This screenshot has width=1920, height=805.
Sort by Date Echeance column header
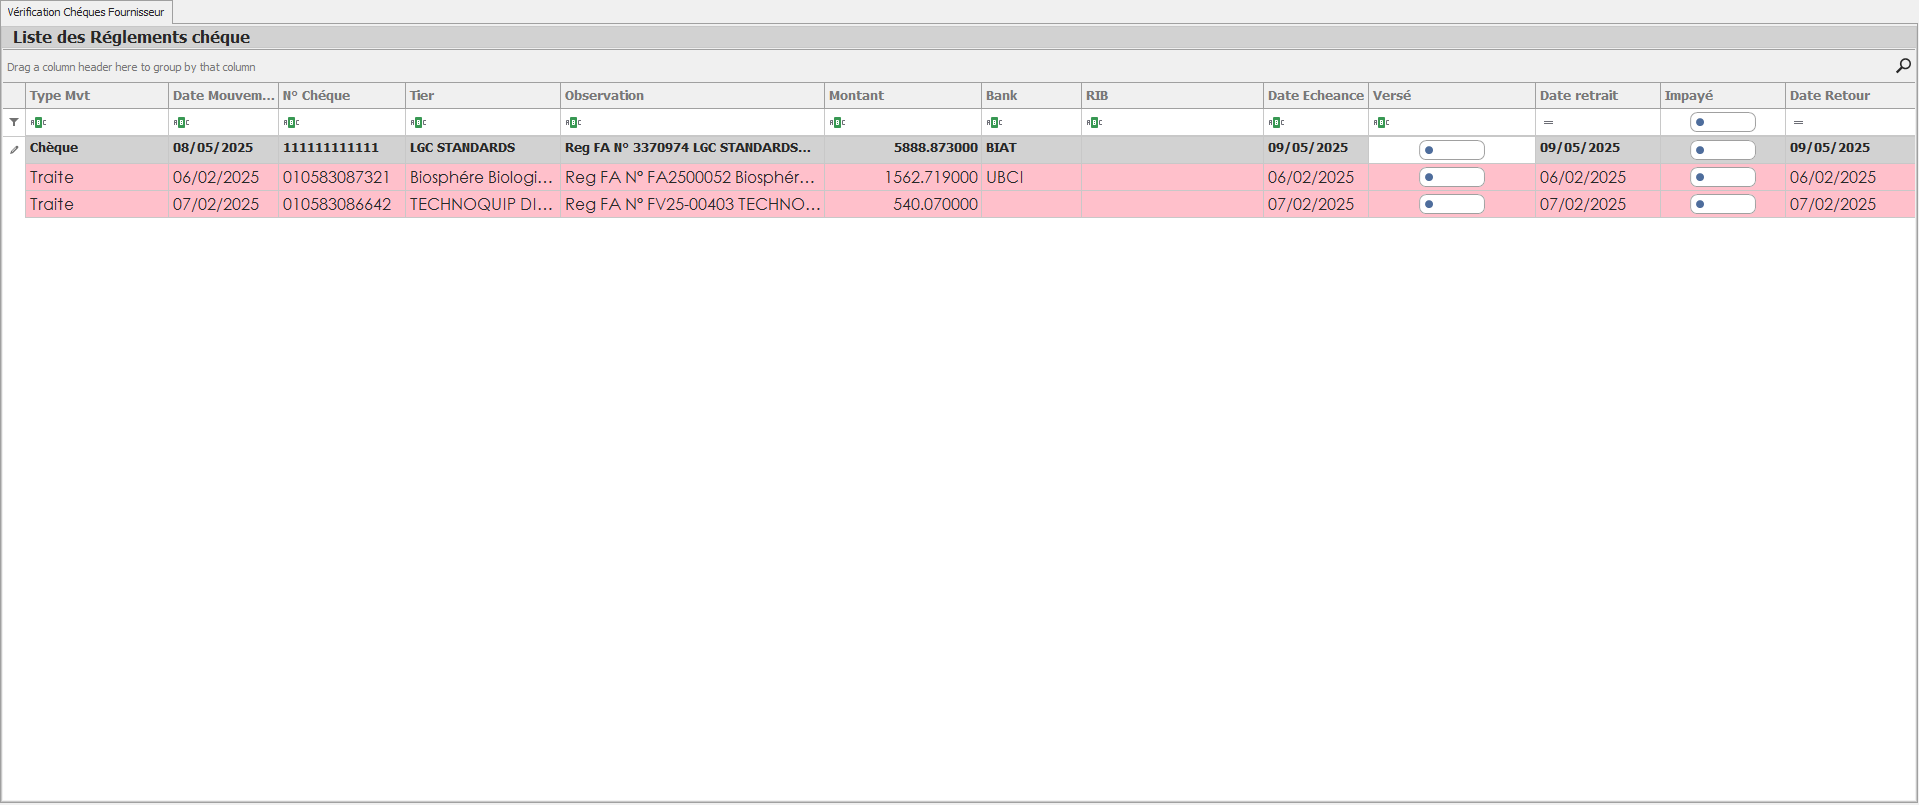click(1315, 96)
